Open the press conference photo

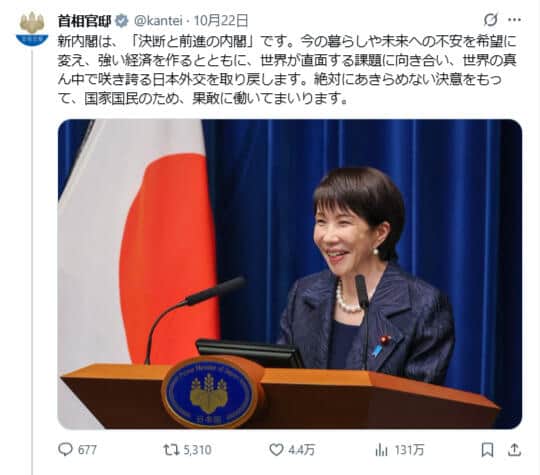tap(290, 274)
